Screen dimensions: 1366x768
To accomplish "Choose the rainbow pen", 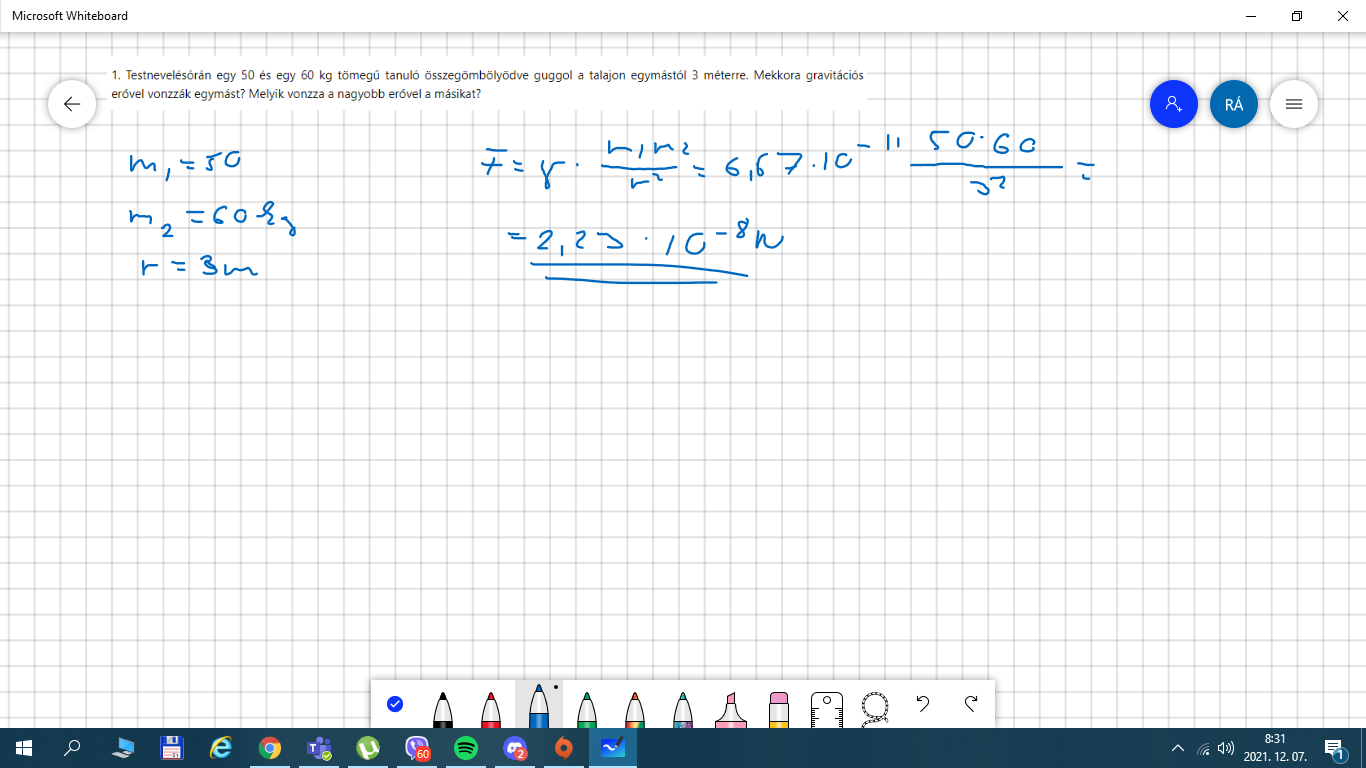I will 635,708.
